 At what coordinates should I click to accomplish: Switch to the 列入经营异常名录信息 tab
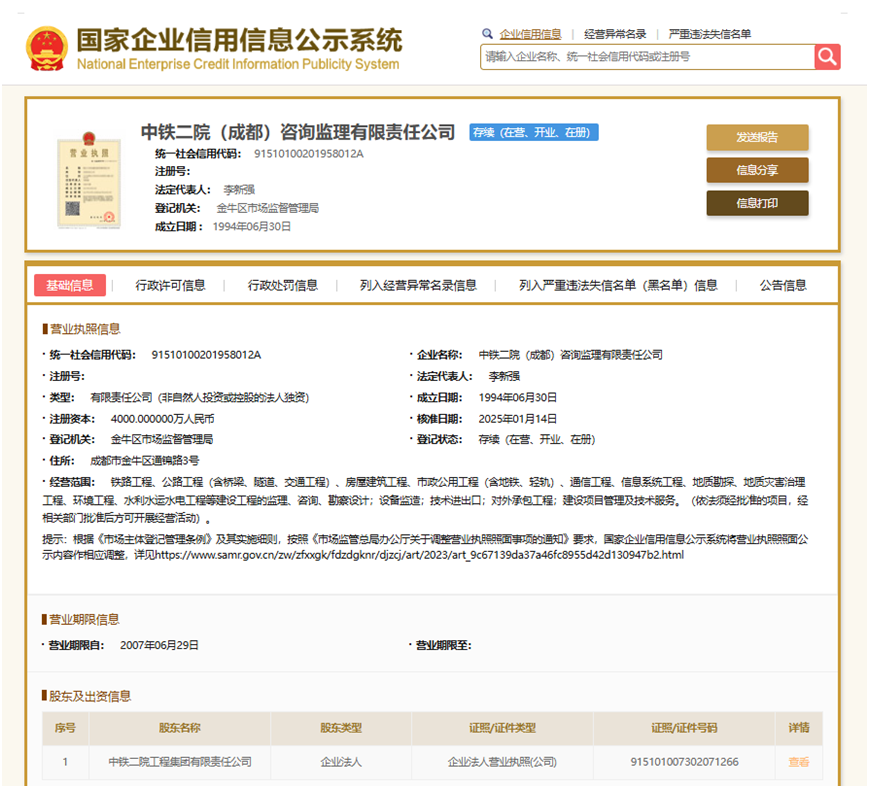tap(418, 285)
